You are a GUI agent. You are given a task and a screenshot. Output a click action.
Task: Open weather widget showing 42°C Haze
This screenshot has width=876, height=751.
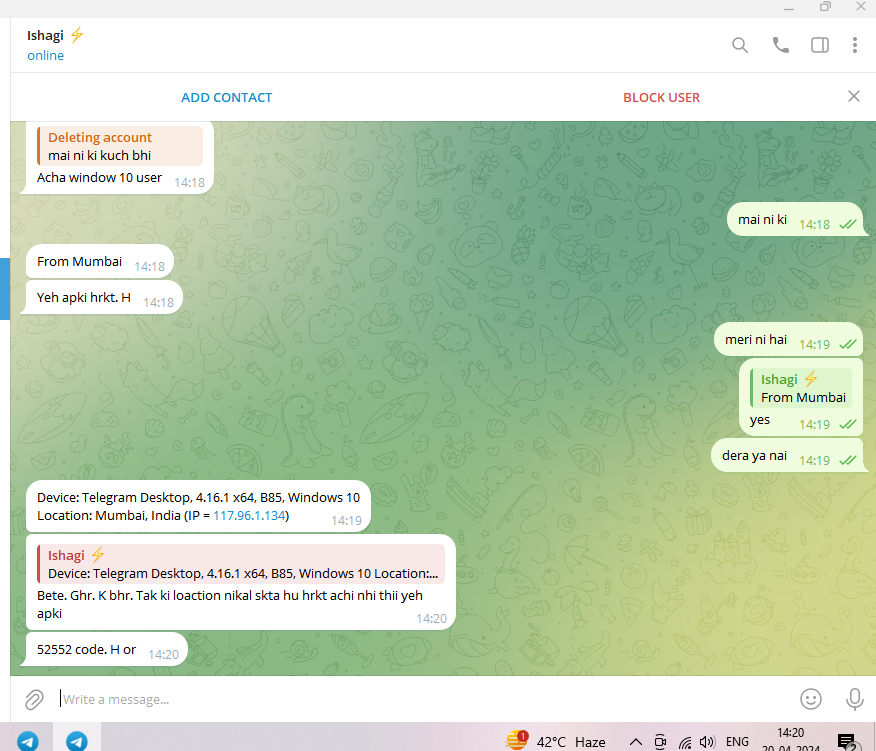click(555, 741)
